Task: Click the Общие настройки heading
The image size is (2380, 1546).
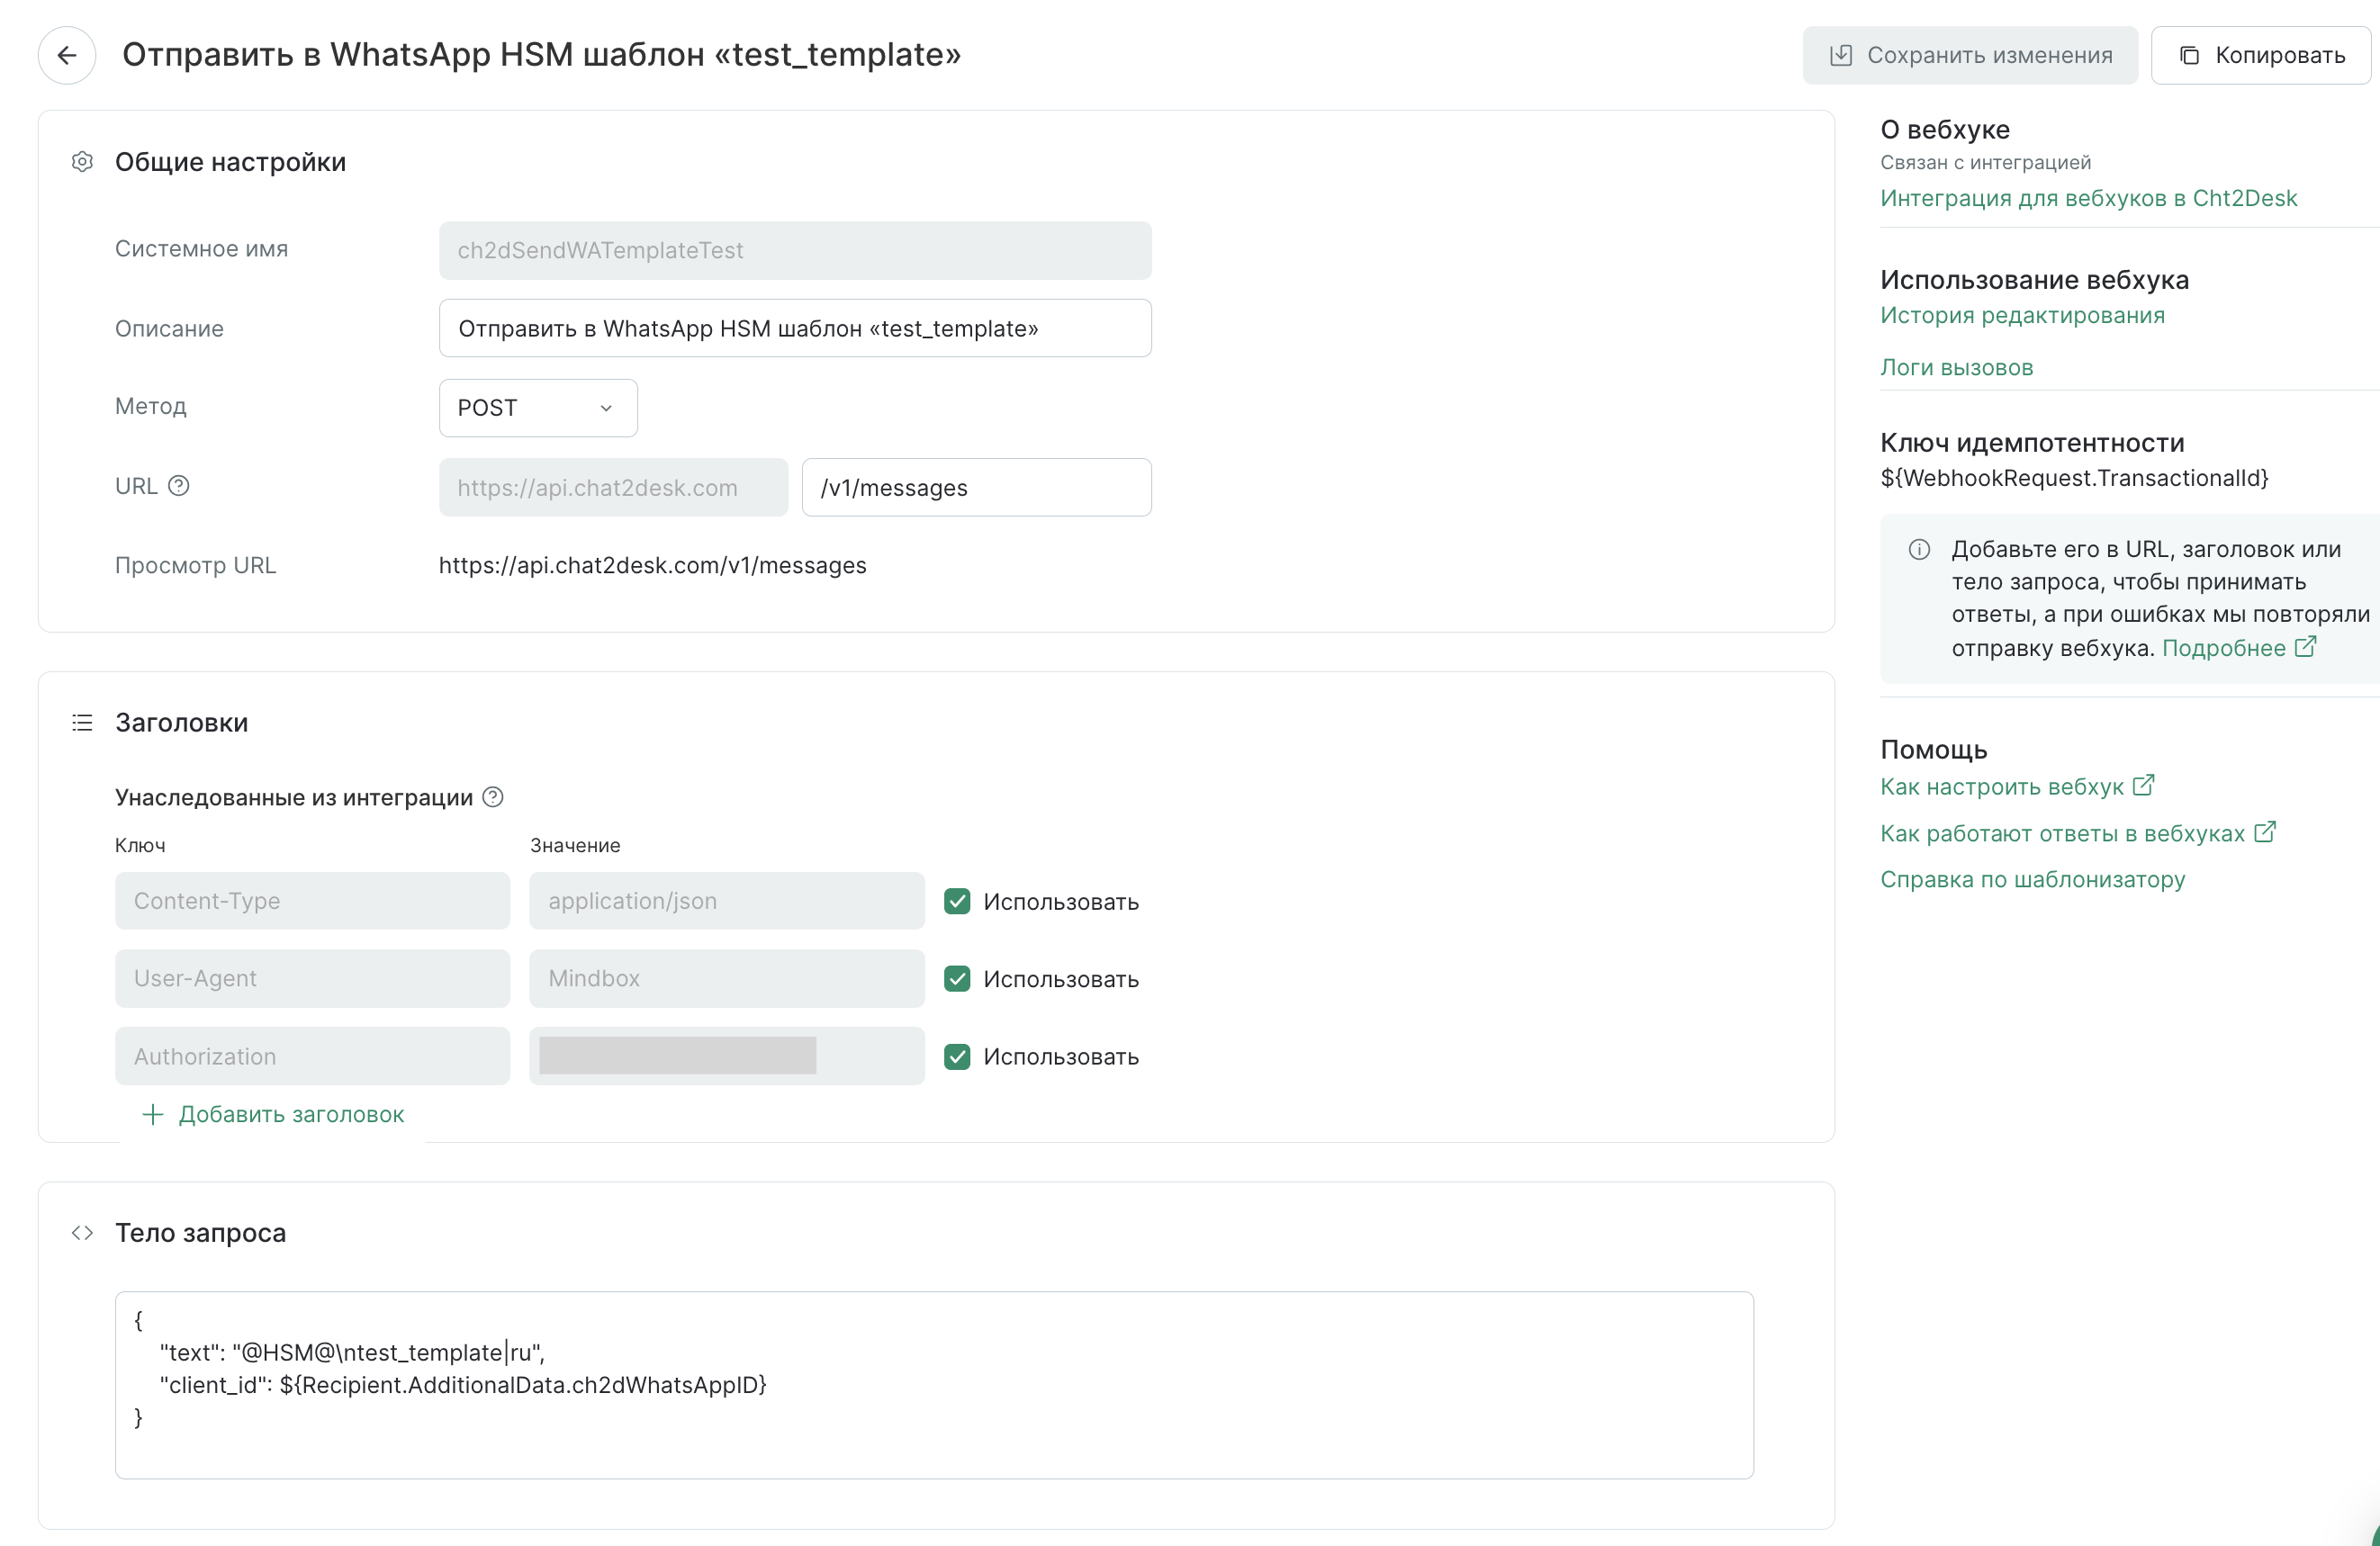Action: click(x=230, y=162)
